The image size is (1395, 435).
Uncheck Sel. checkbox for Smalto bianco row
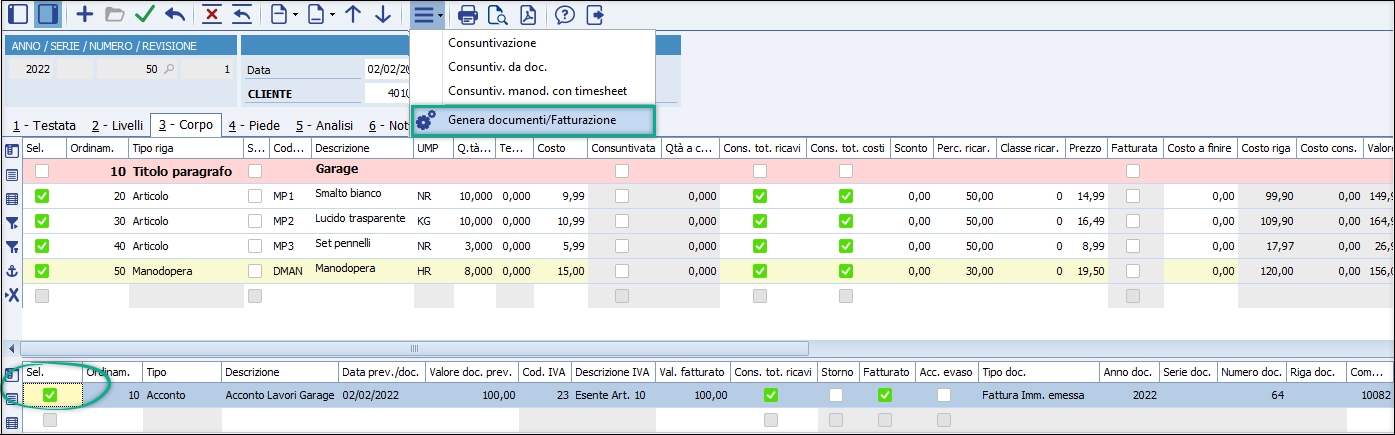click(42, 197)
